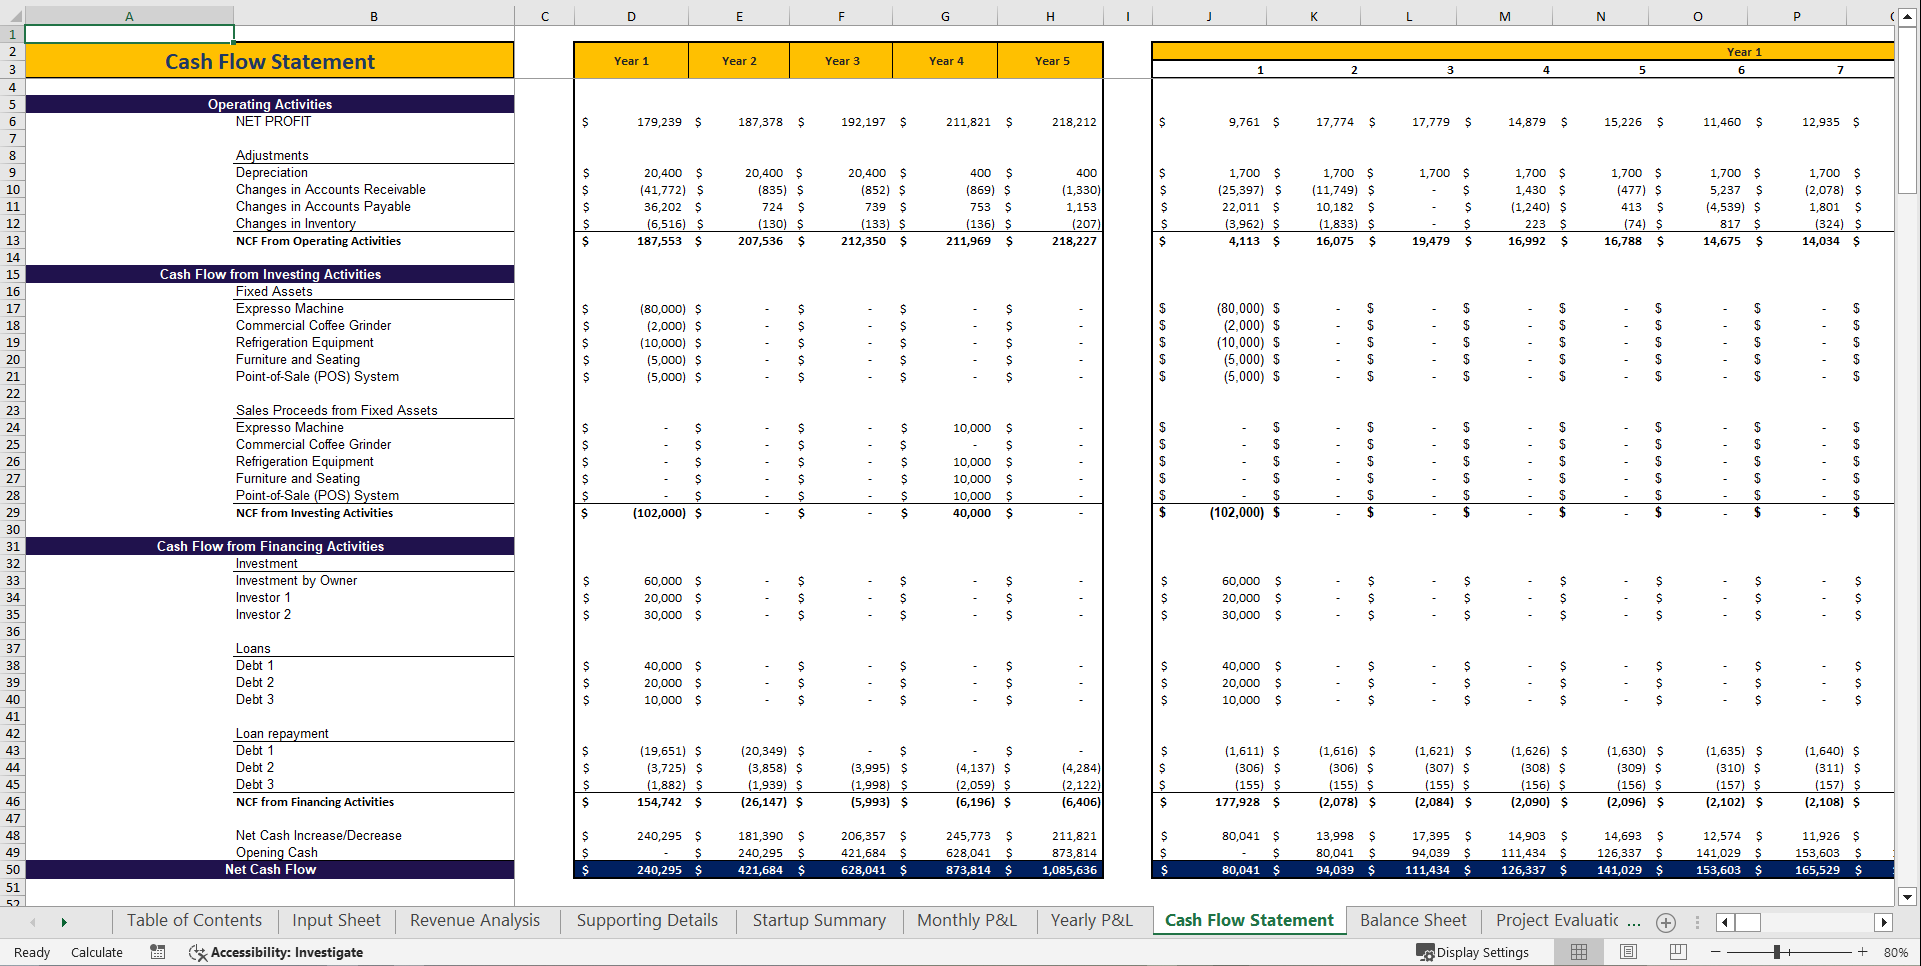This screenshot has height=966, width=1921.
Task: Enable Page Break Preview via its icon
Action: (x=1678, y=952)
